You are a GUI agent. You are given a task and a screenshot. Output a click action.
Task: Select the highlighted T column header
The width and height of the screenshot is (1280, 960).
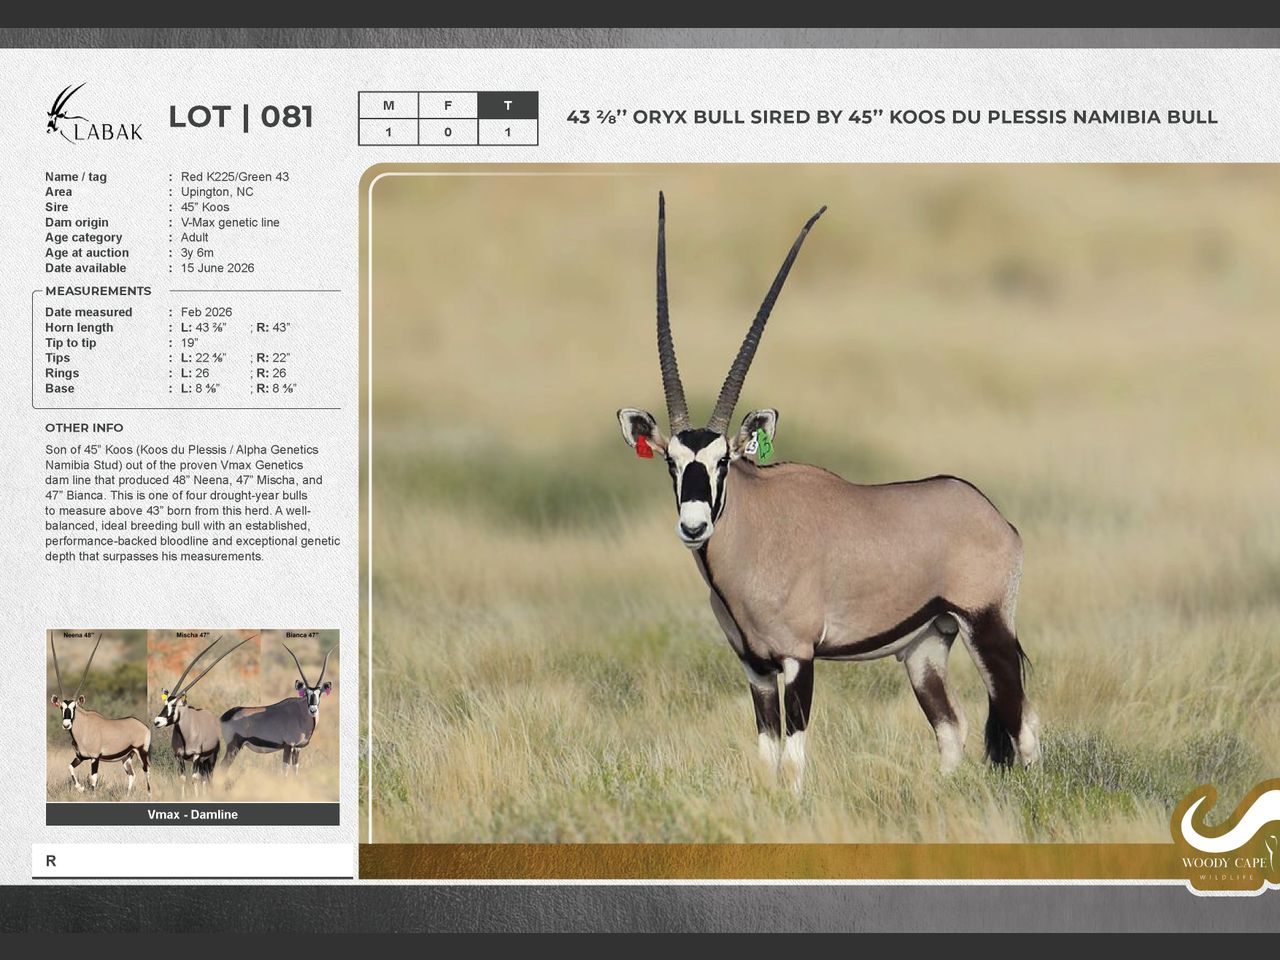click(x=507, y=105)
